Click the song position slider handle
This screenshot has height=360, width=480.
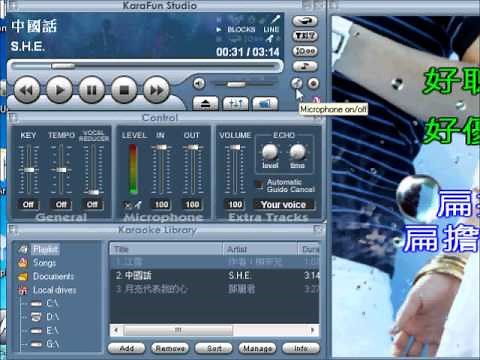click(63, 66)
